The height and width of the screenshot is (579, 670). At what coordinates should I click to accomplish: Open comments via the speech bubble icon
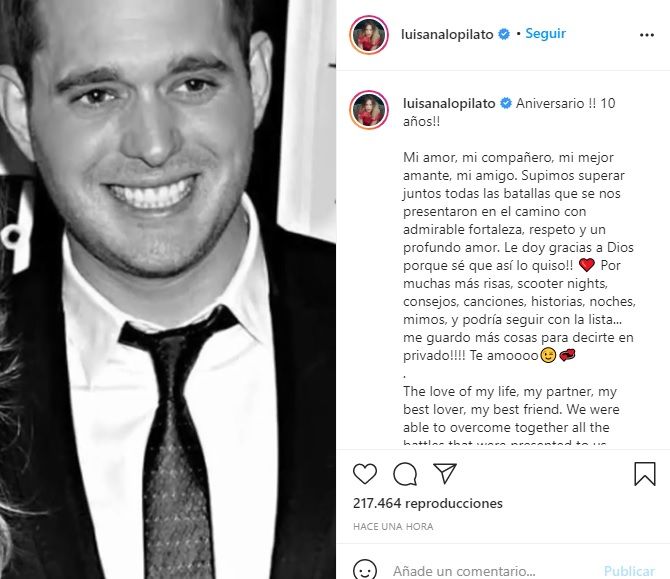point(405,474)
